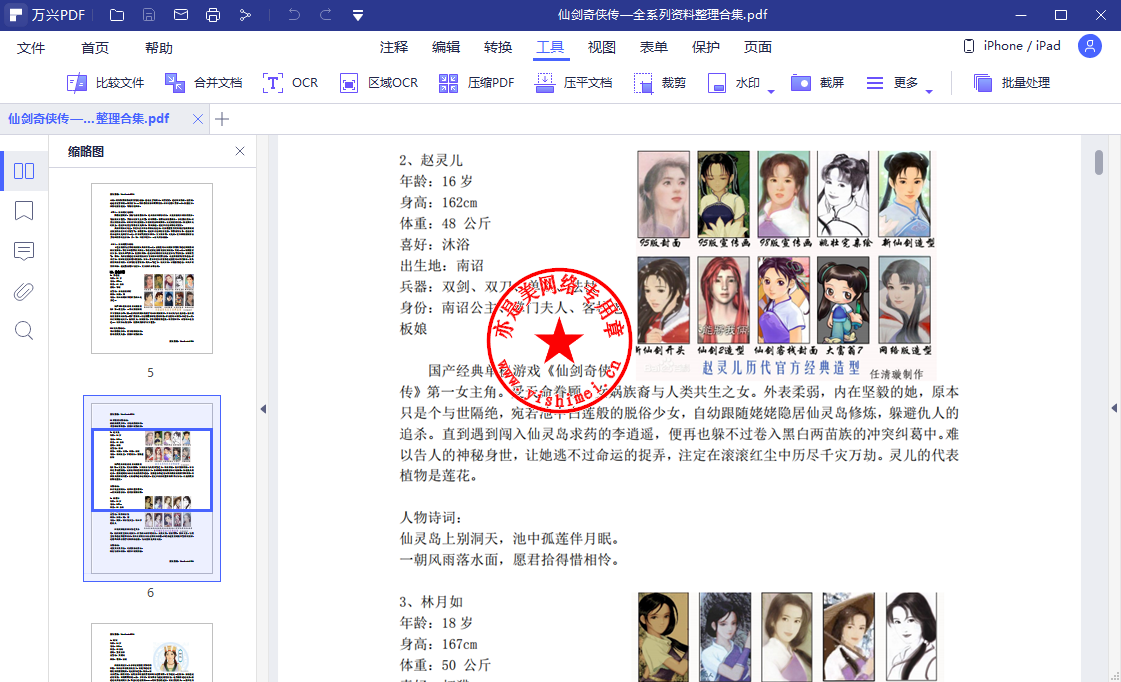1121x682 pixels.
Task: Open the bookmarks panel sidebar icon
Action: click(24, 211)
